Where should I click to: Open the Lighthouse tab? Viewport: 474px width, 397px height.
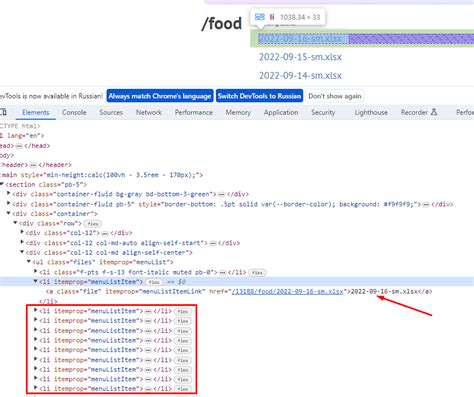pos(371,112)
